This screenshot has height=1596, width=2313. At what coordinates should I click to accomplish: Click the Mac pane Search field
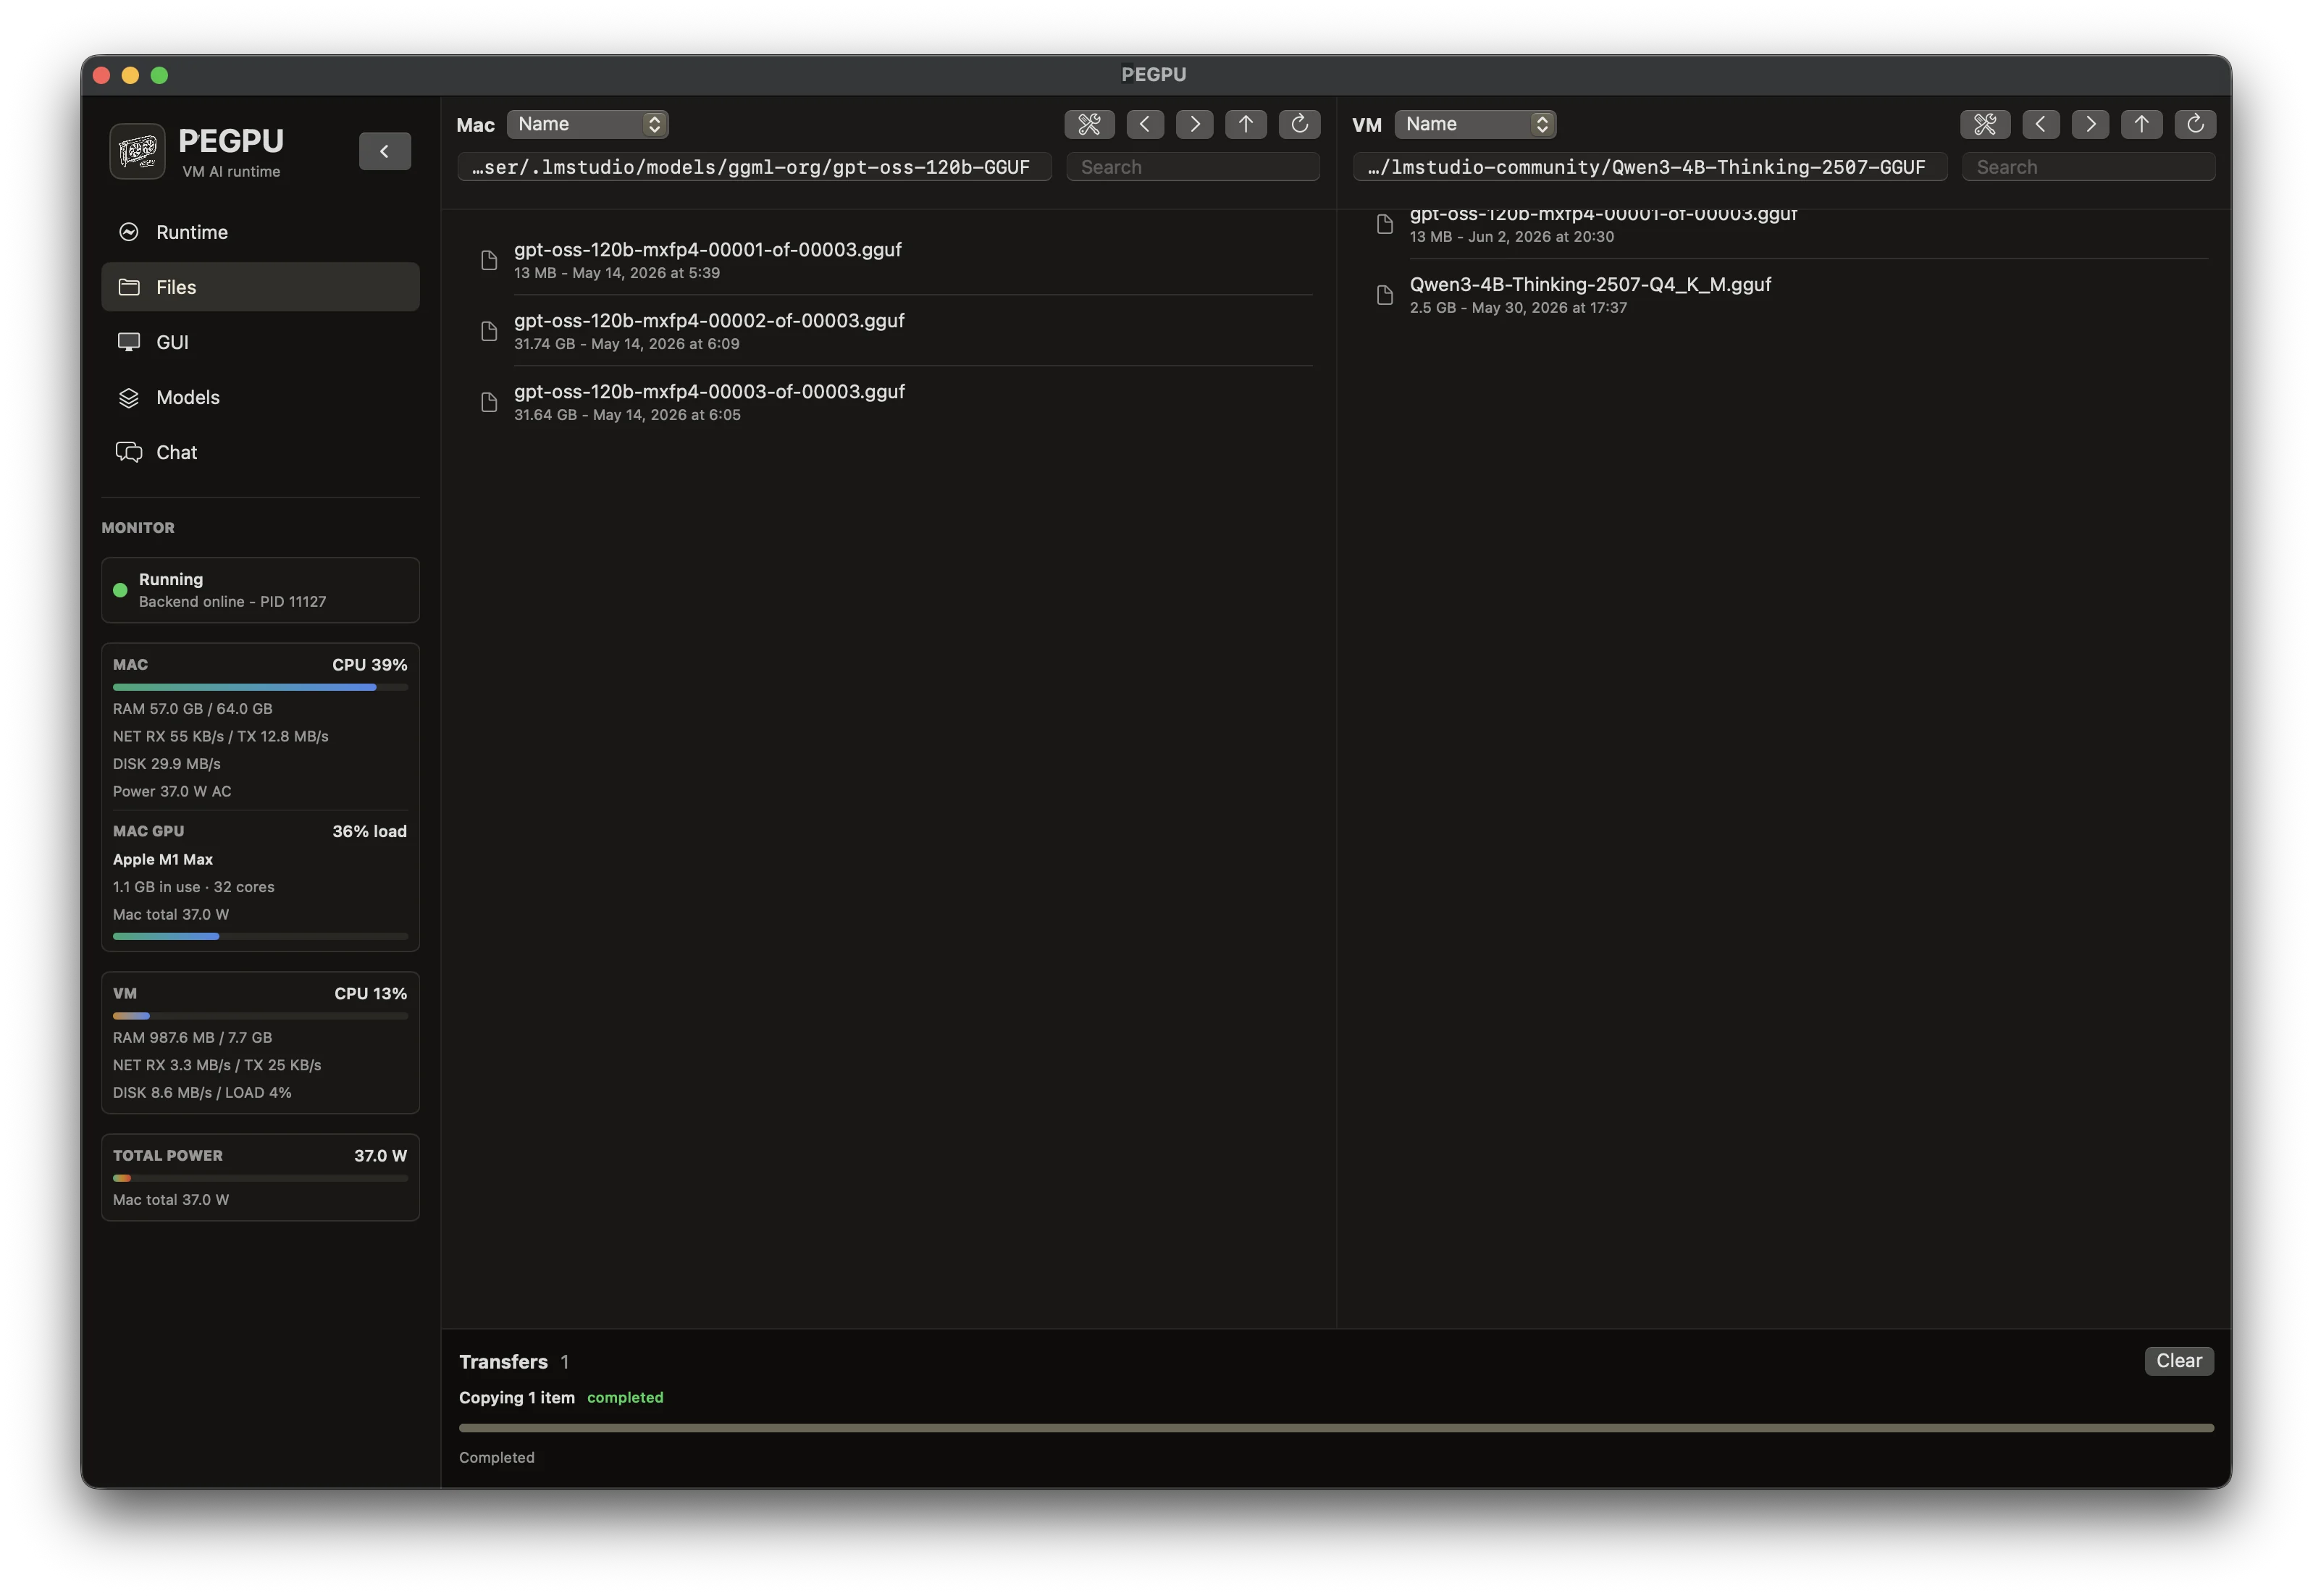[1193, 167]
